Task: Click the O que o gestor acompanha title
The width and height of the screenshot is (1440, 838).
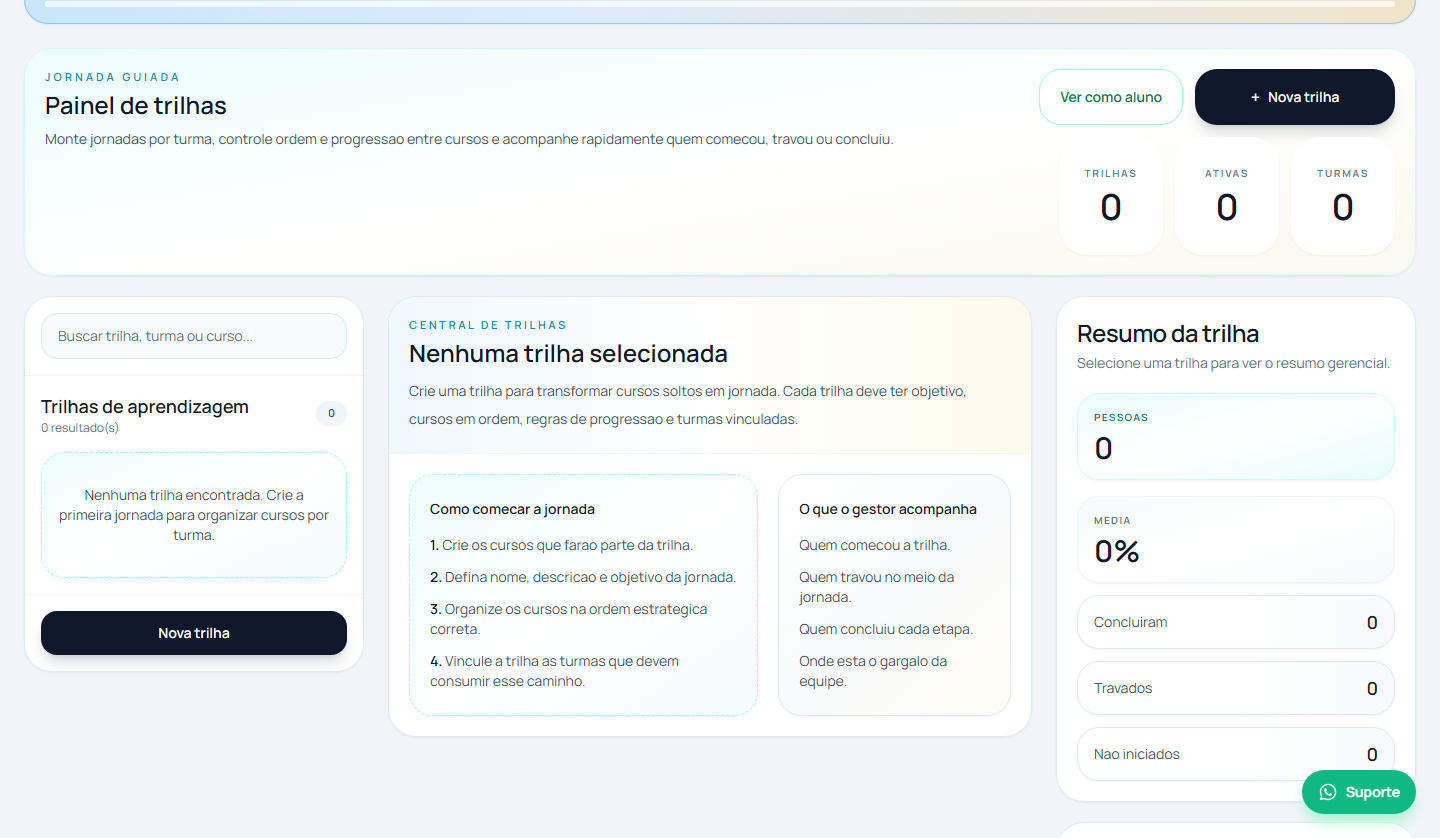Action: (x=888, y=509)
